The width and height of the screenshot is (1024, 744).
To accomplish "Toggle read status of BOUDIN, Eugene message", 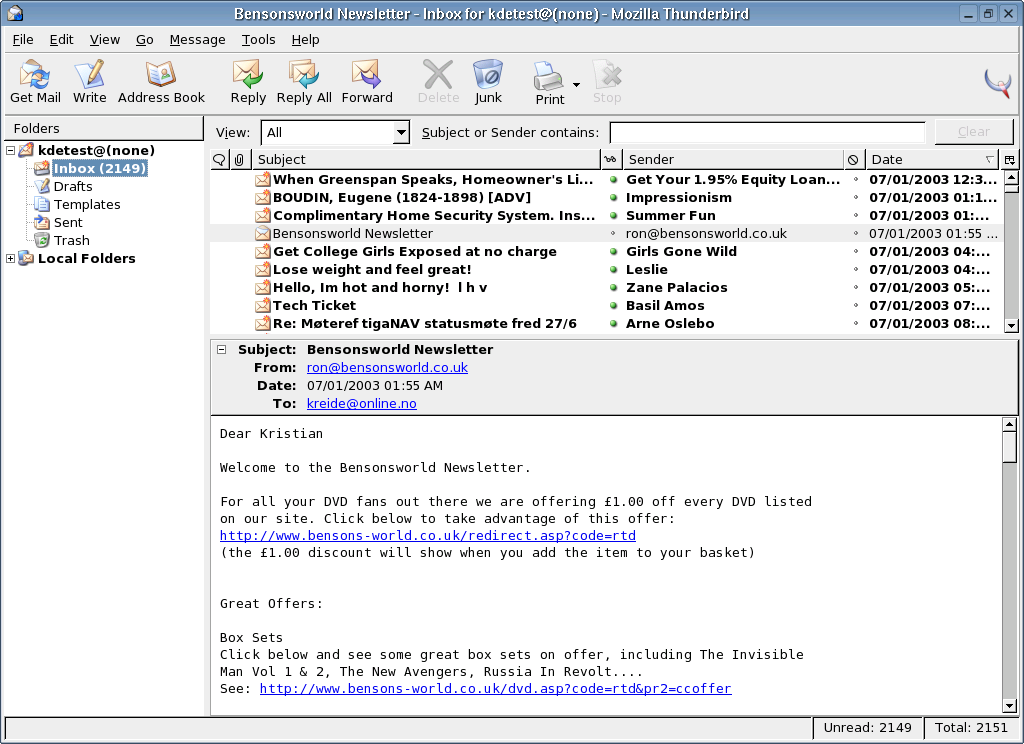I will coord(613,198).
